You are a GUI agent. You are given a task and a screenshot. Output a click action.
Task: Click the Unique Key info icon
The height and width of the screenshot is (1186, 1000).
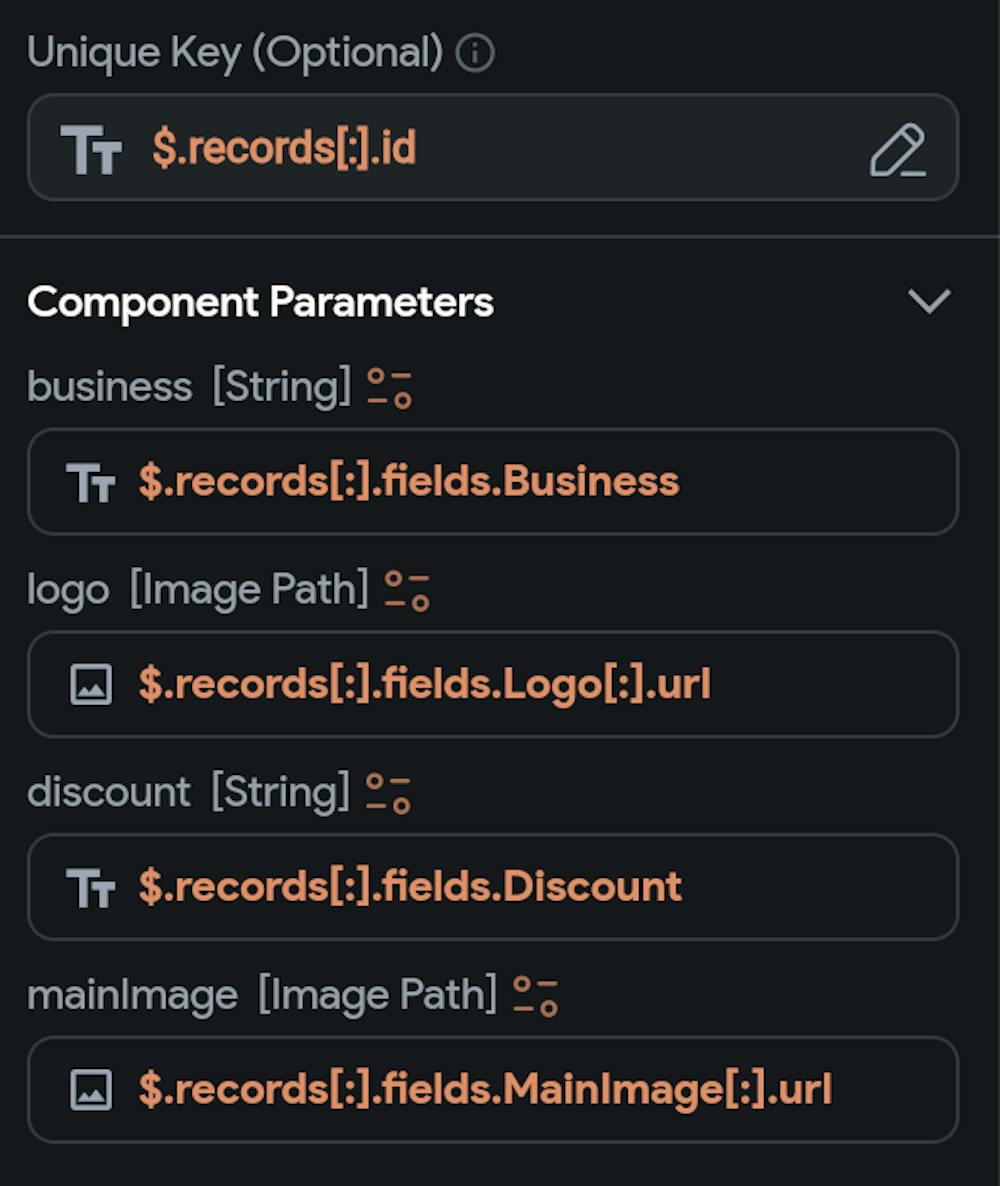pos(475,53)
